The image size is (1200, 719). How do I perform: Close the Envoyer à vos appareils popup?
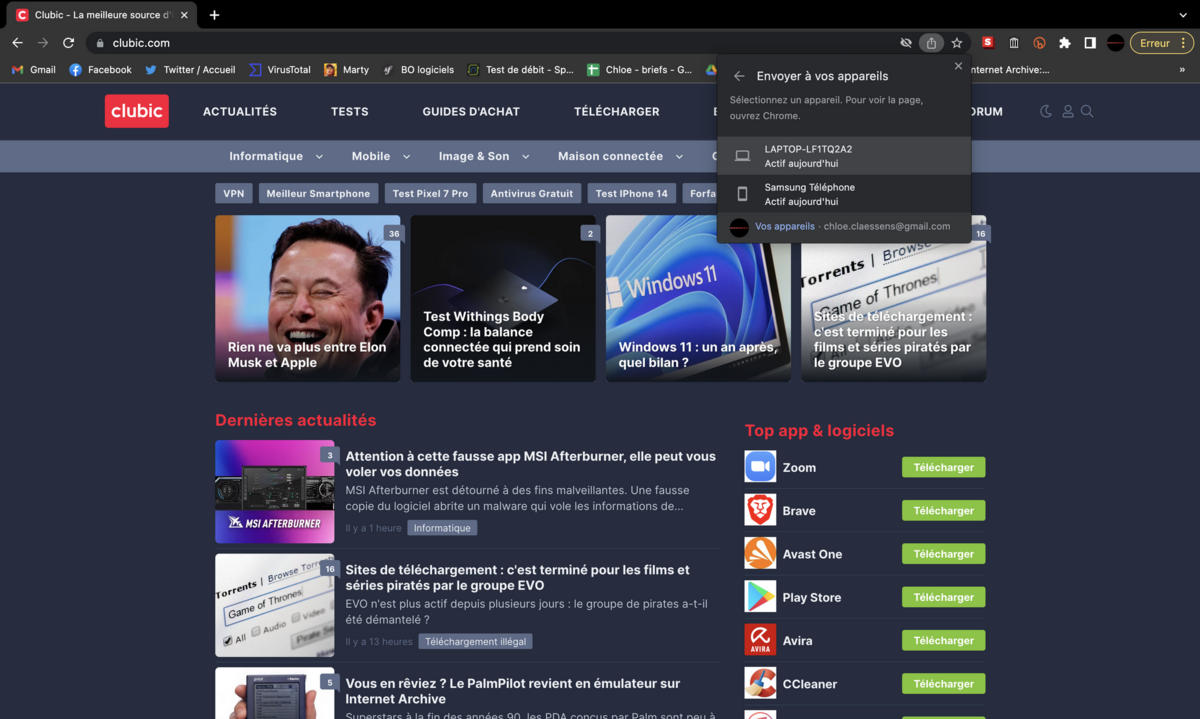958,66
